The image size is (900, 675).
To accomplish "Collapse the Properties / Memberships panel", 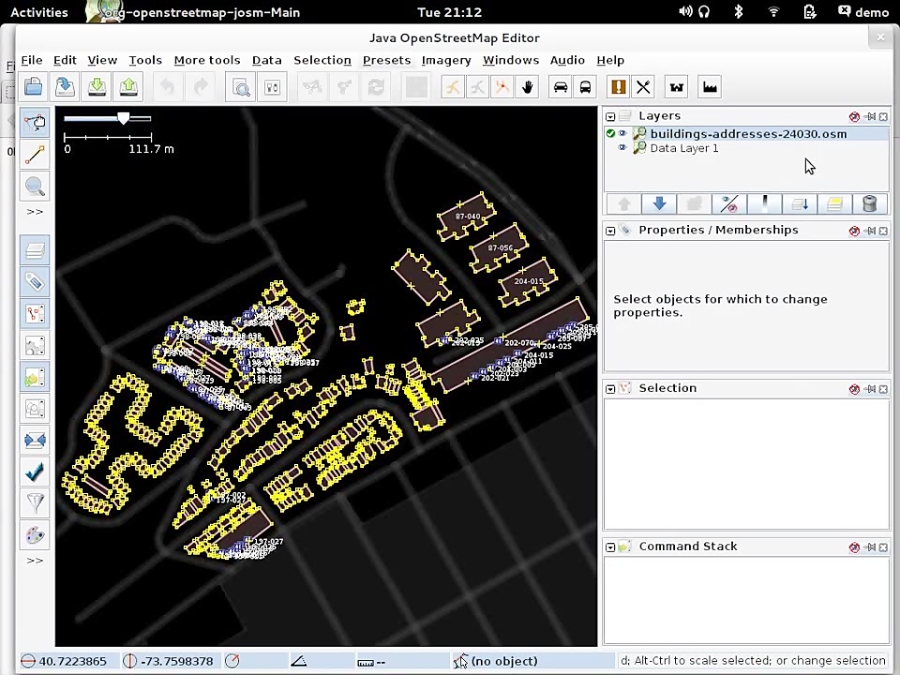I will [x=610, y=230].
